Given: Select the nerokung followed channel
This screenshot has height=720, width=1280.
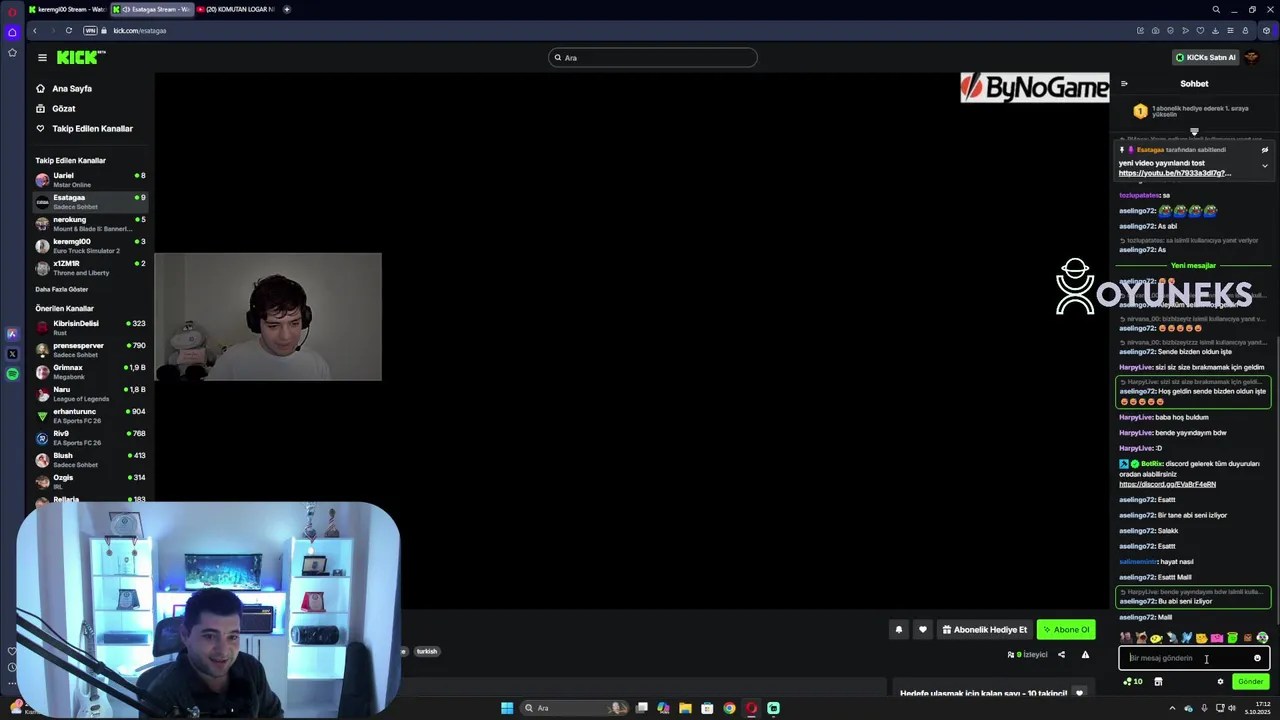Looking at the screenshot, I should tap(90, 224).
